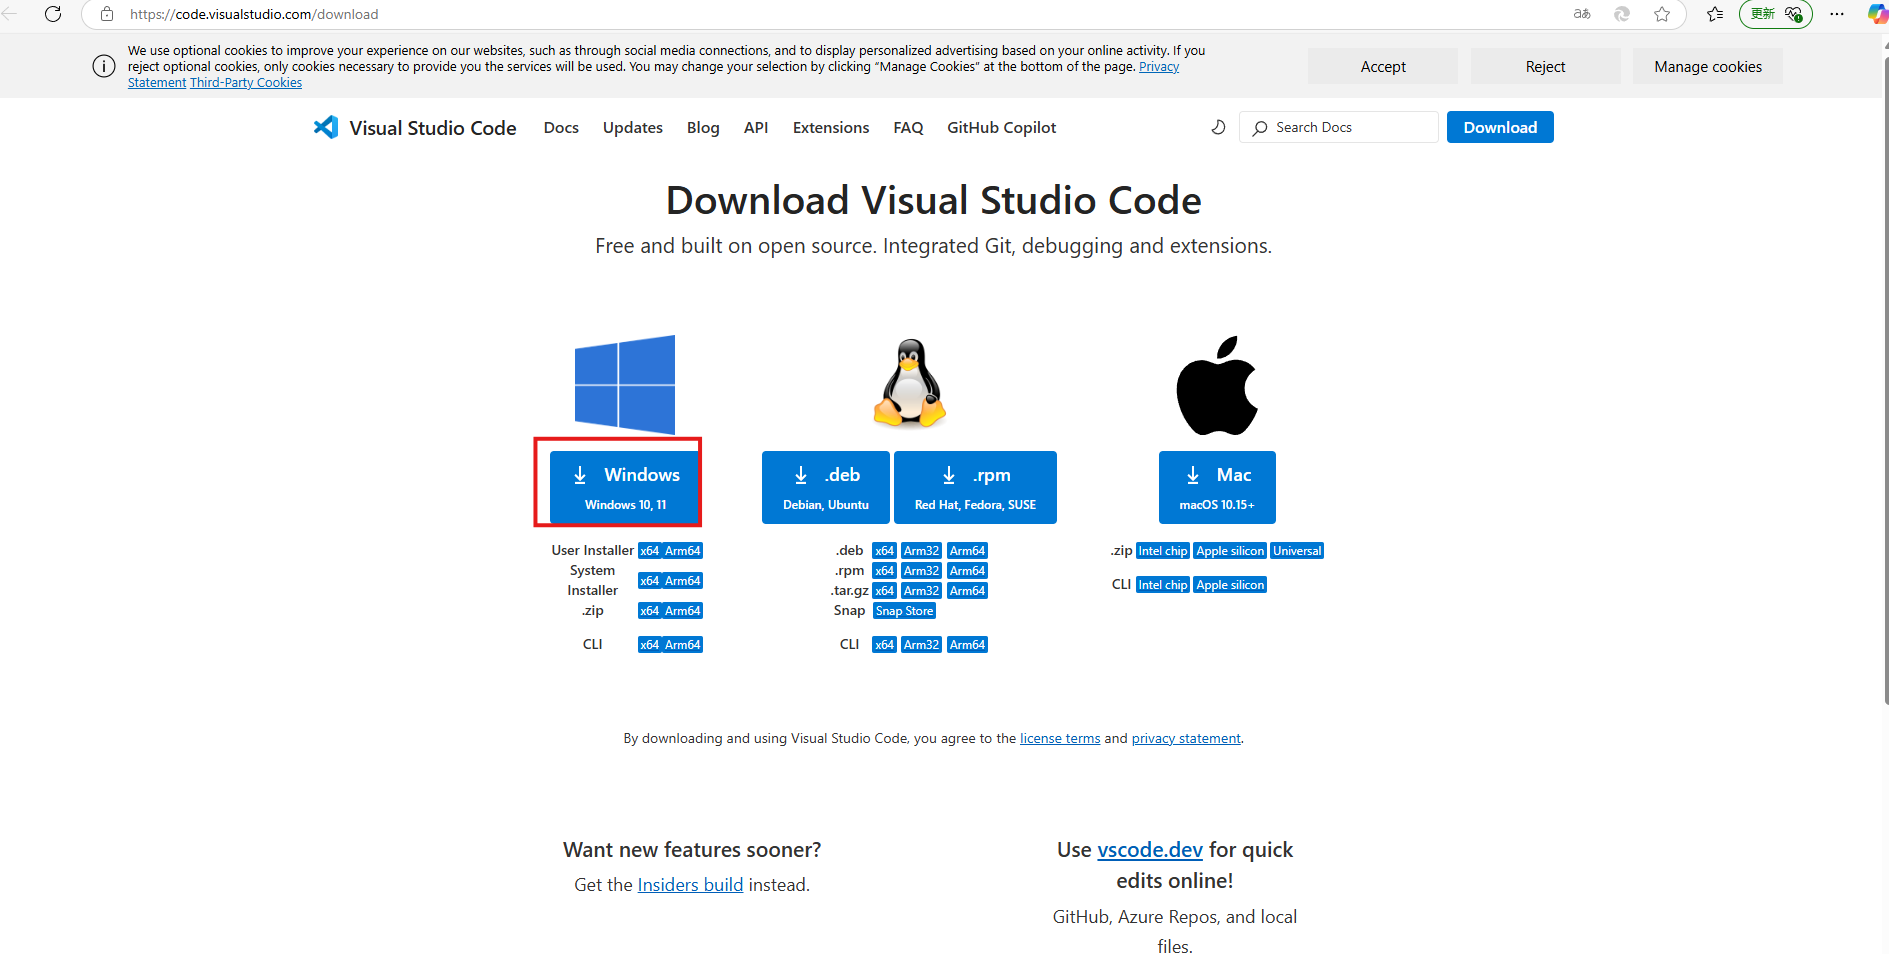Open the Insiders build link

[690, 885]
